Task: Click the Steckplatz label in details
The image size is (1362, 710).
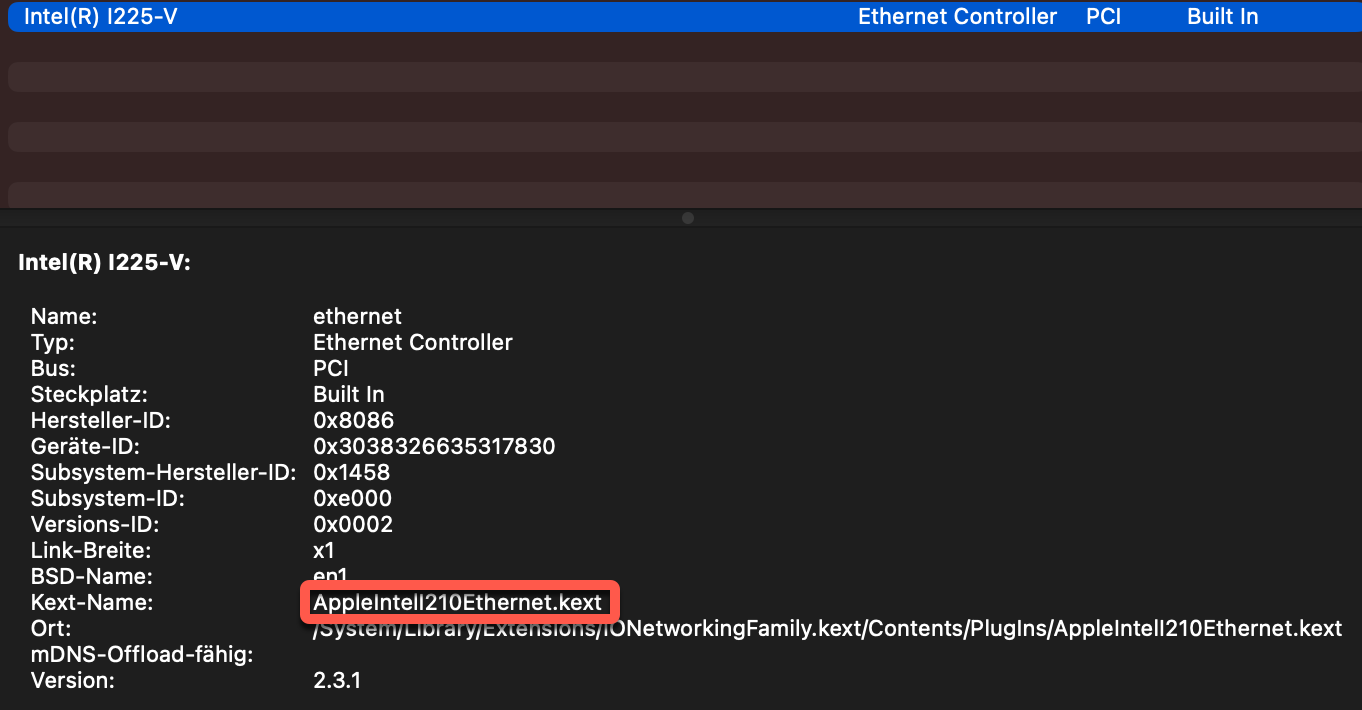Action: (x=89, y=394)
